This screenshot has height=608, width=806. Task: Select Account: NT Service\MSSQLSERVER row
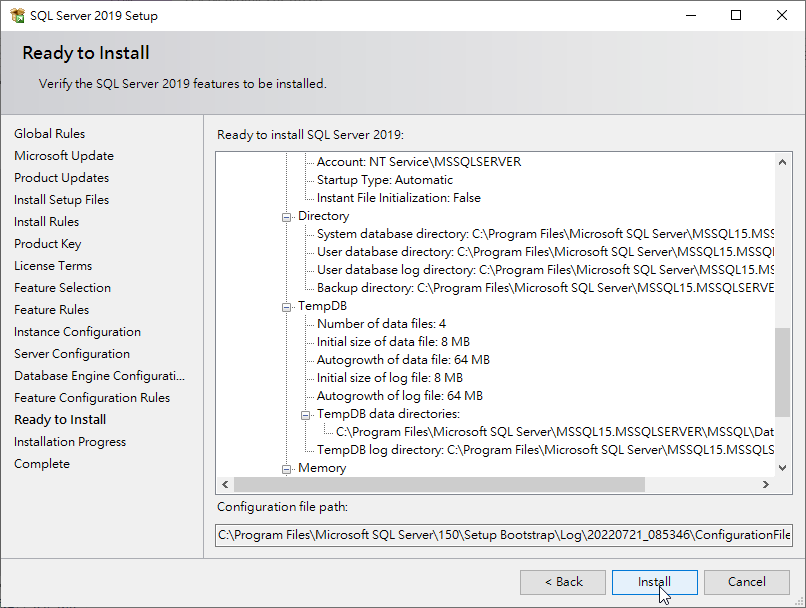(x=419, y=162)
